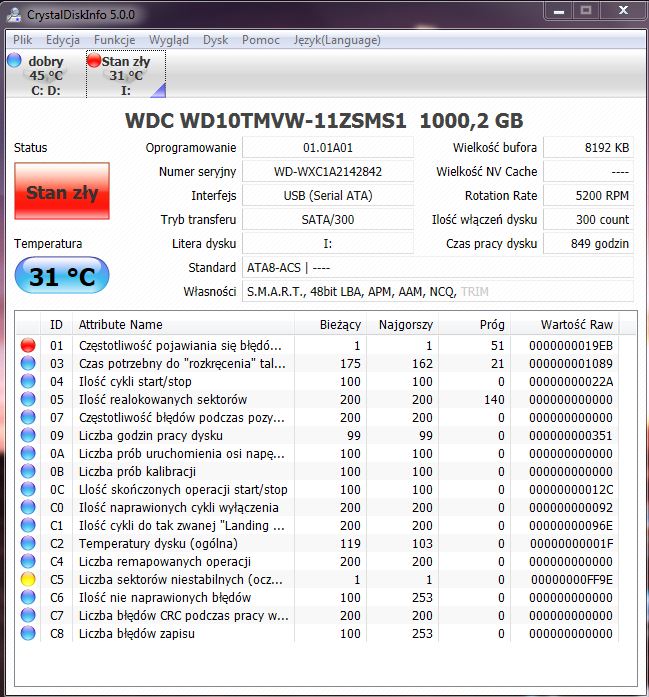Click the CrystalDiskInfo title bar app icon
The height and width of the screenshot is (697, 649).
tap(14, 15)
